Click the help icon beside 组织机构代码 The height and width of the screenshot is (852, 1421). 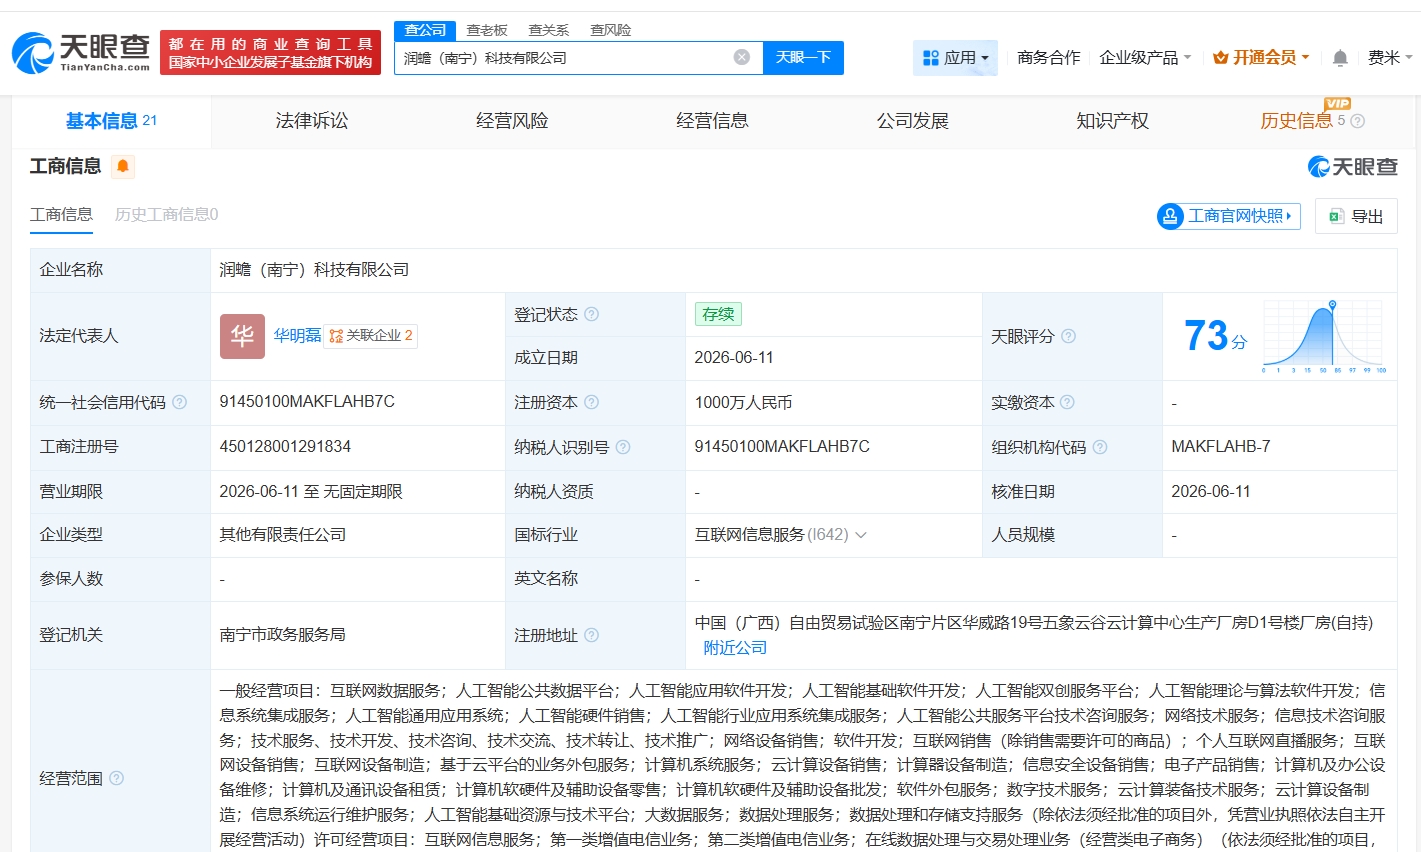(1100, 447)
